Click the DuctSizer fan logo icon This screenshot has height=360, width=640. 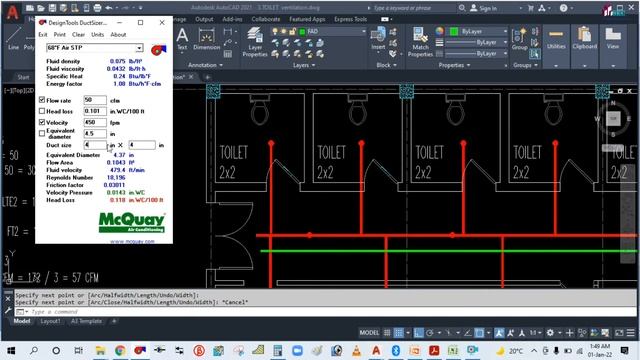pos(158,50)
